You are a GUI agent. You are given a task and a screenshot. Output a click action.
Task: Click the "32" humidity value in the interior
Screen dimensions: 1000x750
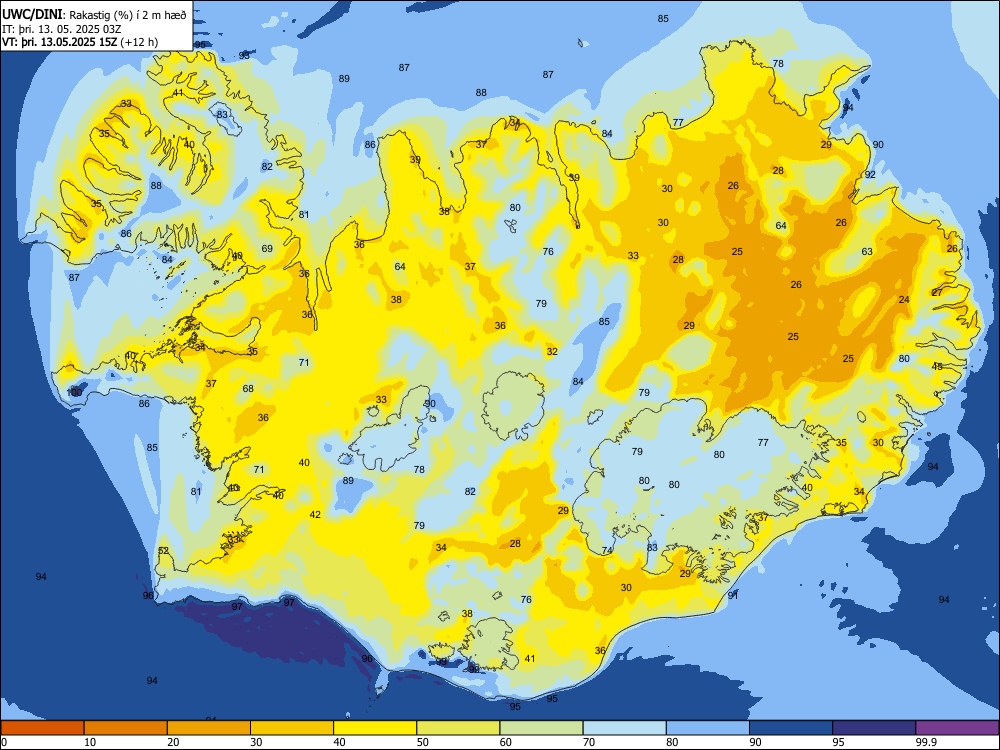552,351
